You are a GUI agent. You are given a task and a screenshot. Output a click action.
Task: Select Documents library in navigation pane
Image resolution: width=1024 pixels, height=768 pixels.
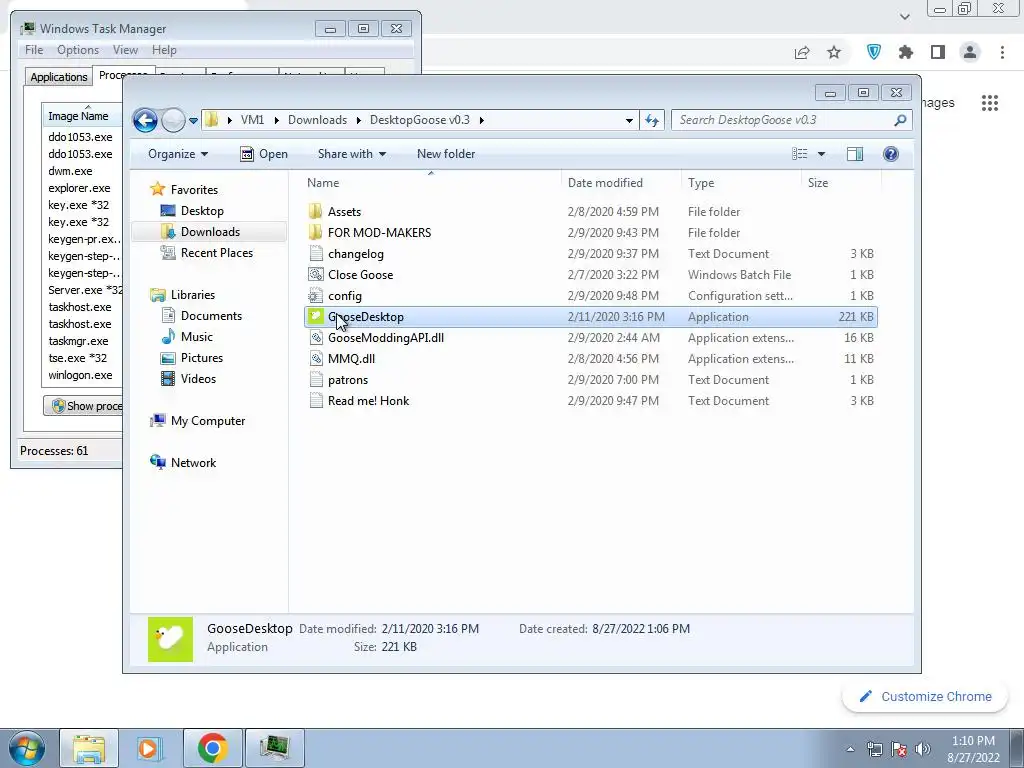(211, 316)
